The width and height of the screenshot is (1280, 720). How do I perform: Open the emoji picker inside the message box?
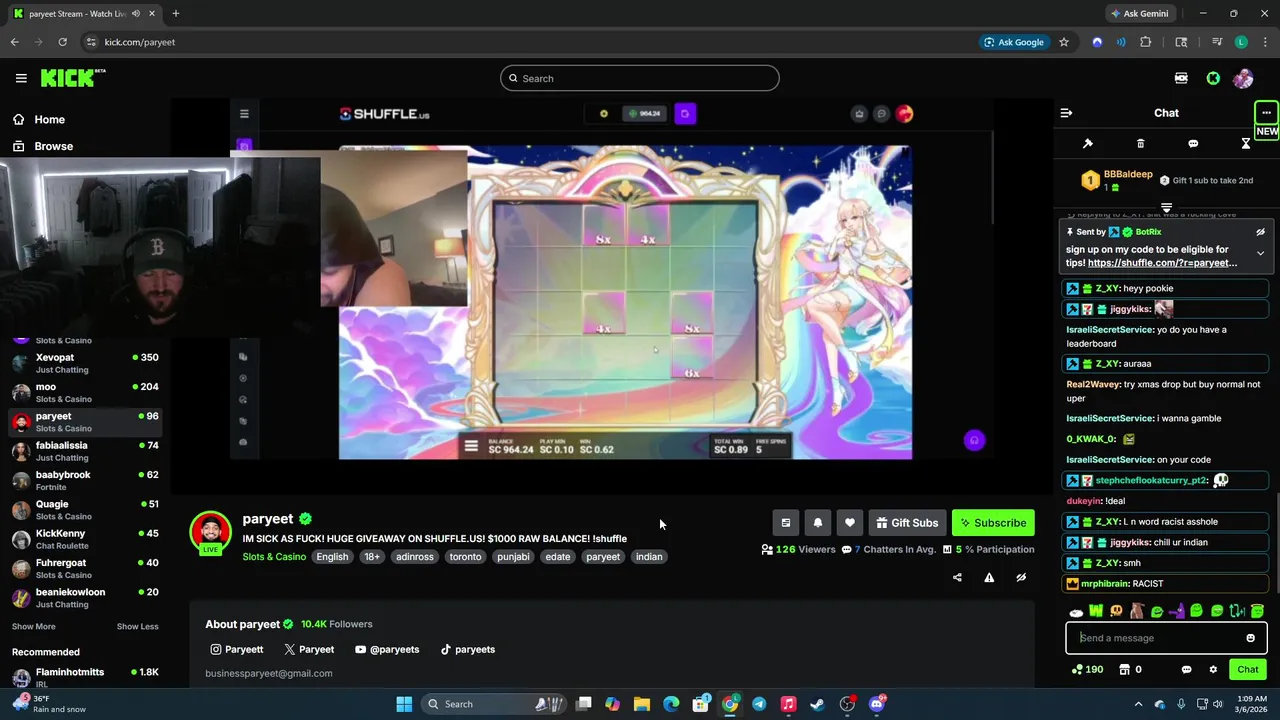[x=1250, y=638]
